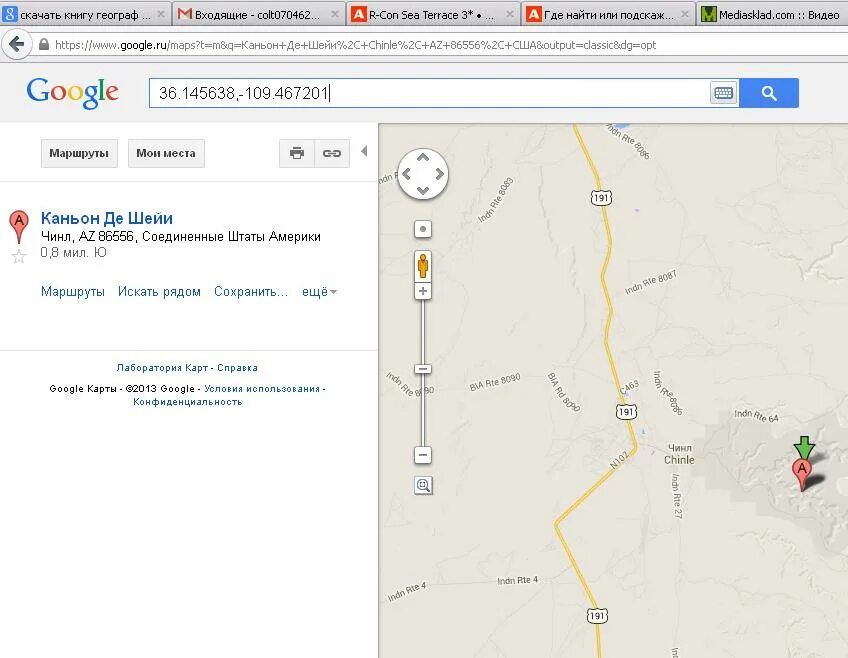Click the zoom slider handle
This screenshot has height=658, width=848.
click(422, 369)
